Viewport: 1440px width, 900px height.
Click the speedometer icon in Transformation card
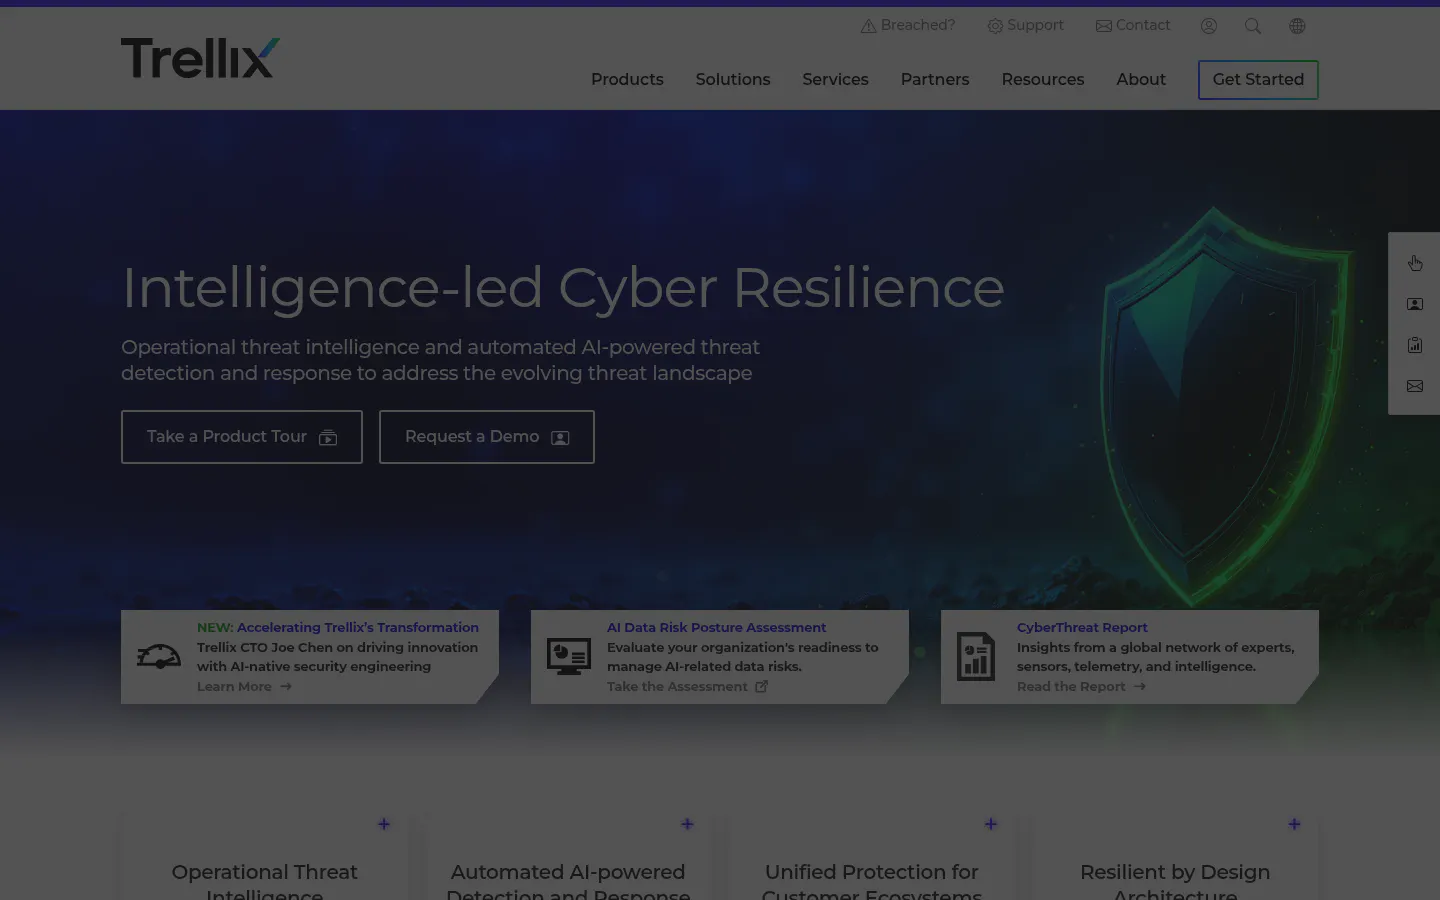point(159,656)
